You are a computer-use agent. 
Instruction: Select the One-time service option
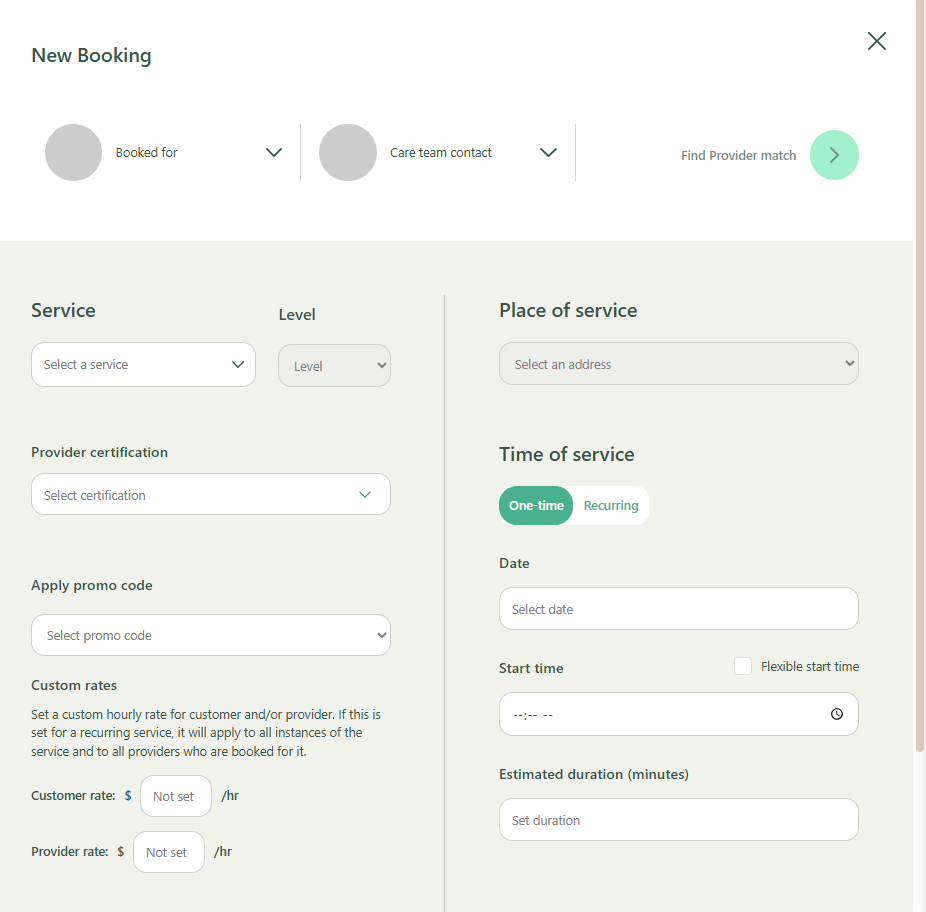pos(536,506)
